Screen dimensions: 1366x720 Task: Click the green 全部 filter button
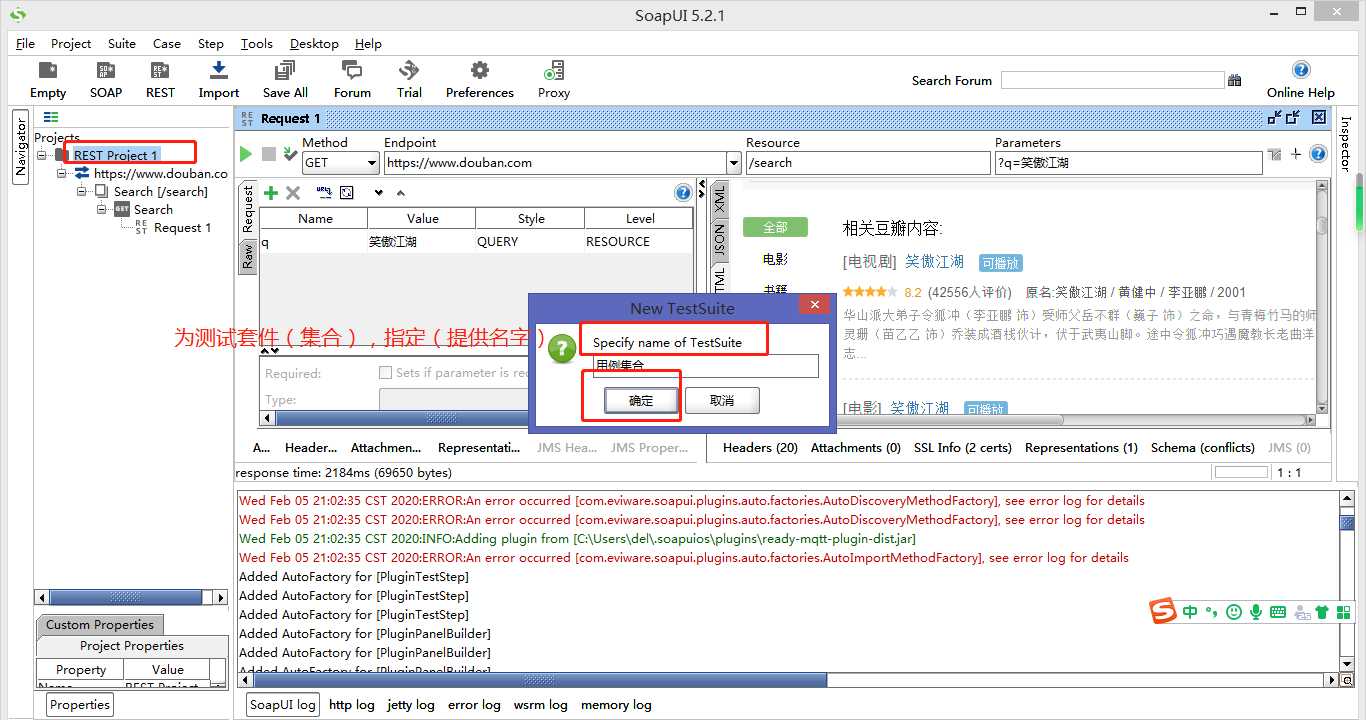click(775, 227)
